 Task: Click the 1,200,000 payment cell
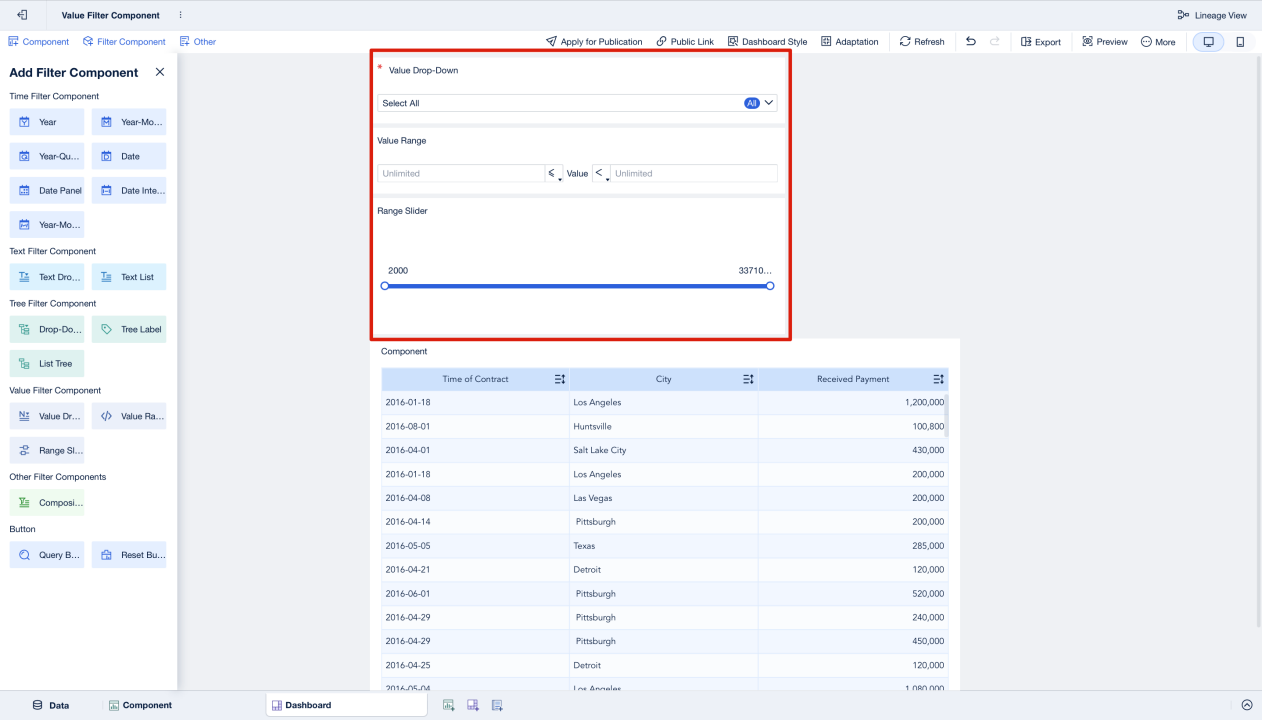(853, 402)
